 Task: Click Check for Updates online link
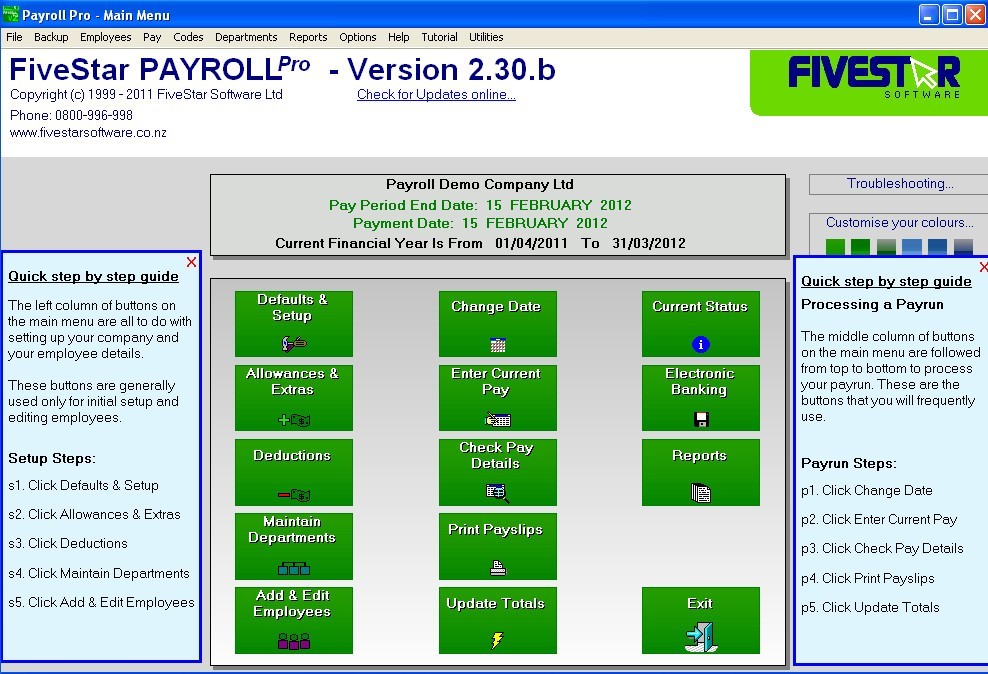[436, 94]
